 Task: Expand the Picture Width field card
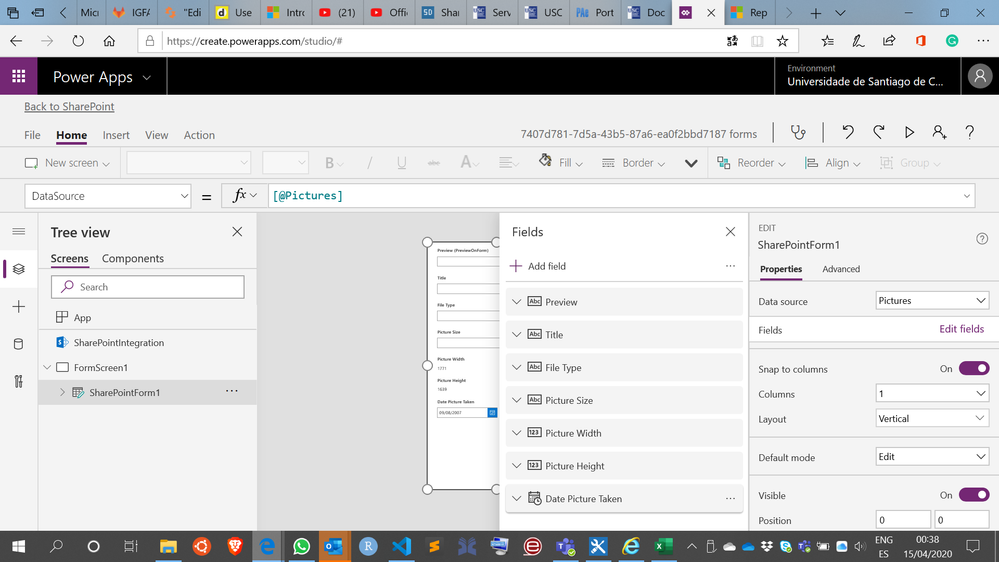[517, 433]
